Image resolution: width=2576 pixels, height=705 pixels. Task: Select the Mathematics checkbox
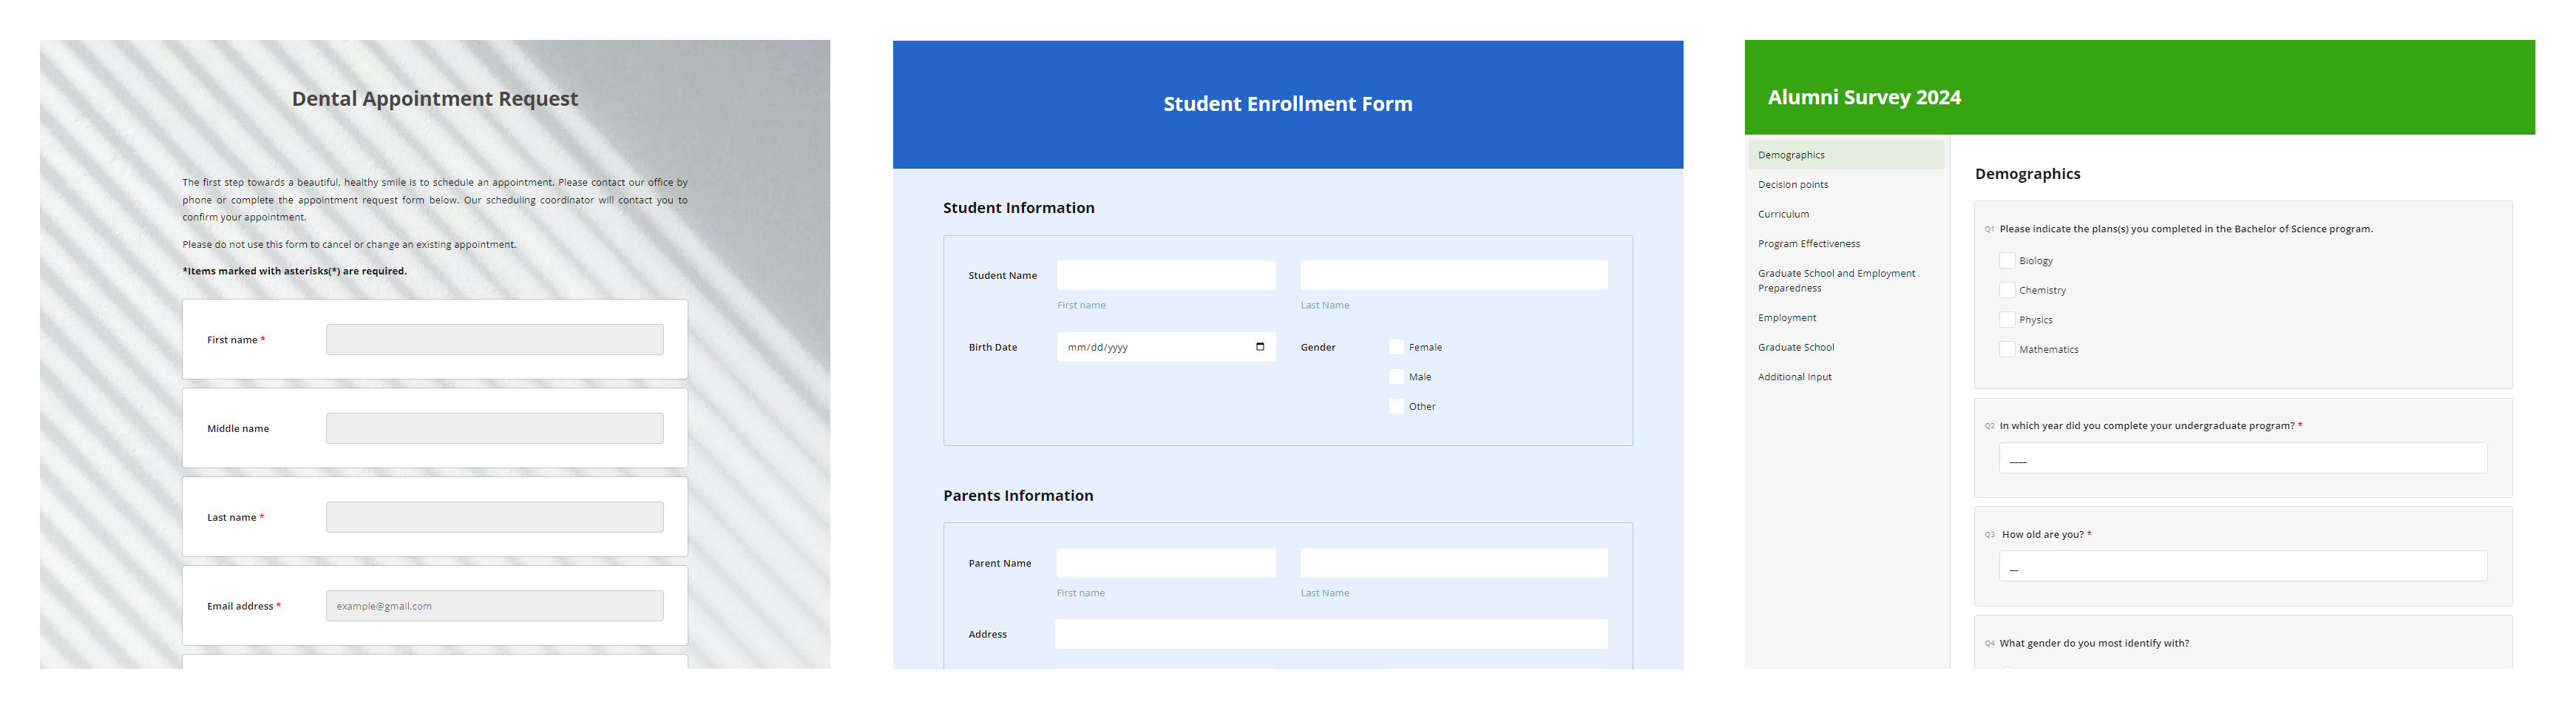[x=2007, y=349]
